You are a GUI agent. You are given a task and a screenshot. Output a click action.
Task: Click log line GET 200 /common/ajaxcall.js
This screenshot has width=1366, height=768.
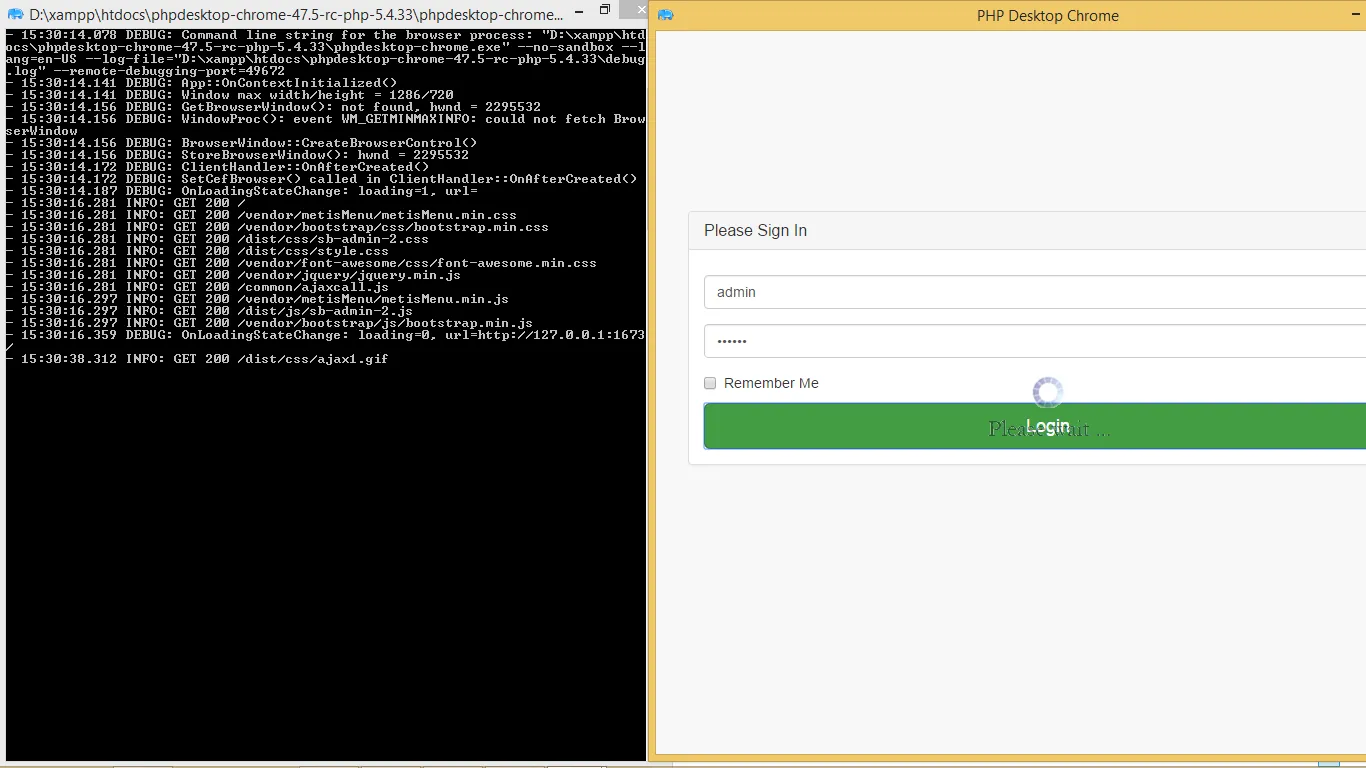197,287
